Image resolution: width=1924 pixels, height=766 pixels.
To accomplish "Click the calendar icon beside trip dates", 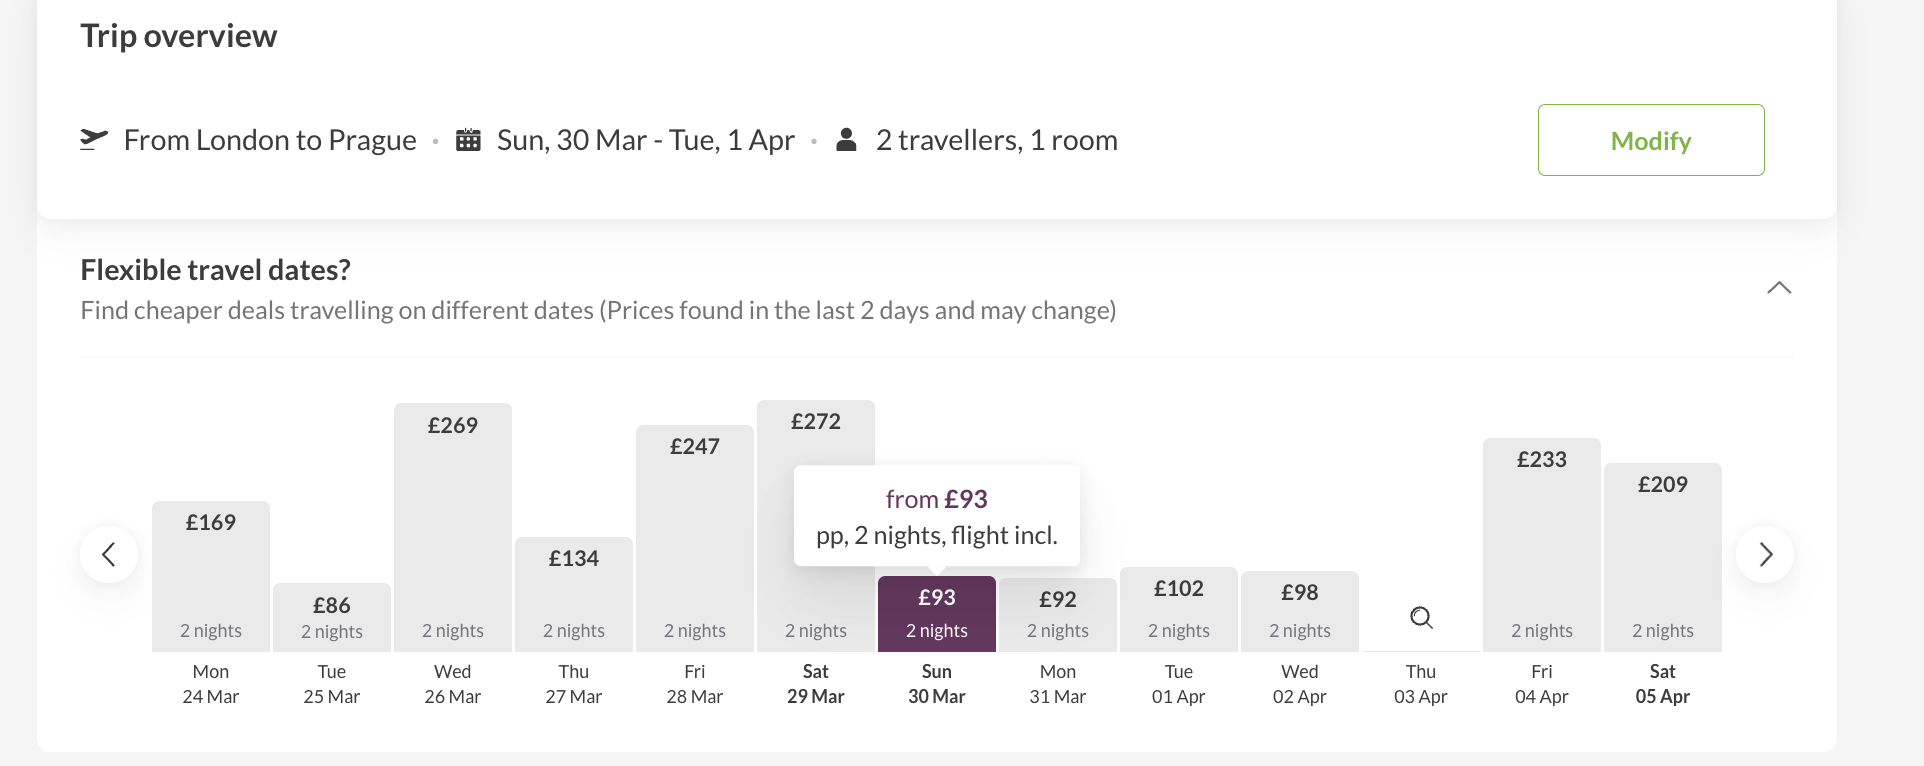I will pyautogui.click(x=468, y=140).
